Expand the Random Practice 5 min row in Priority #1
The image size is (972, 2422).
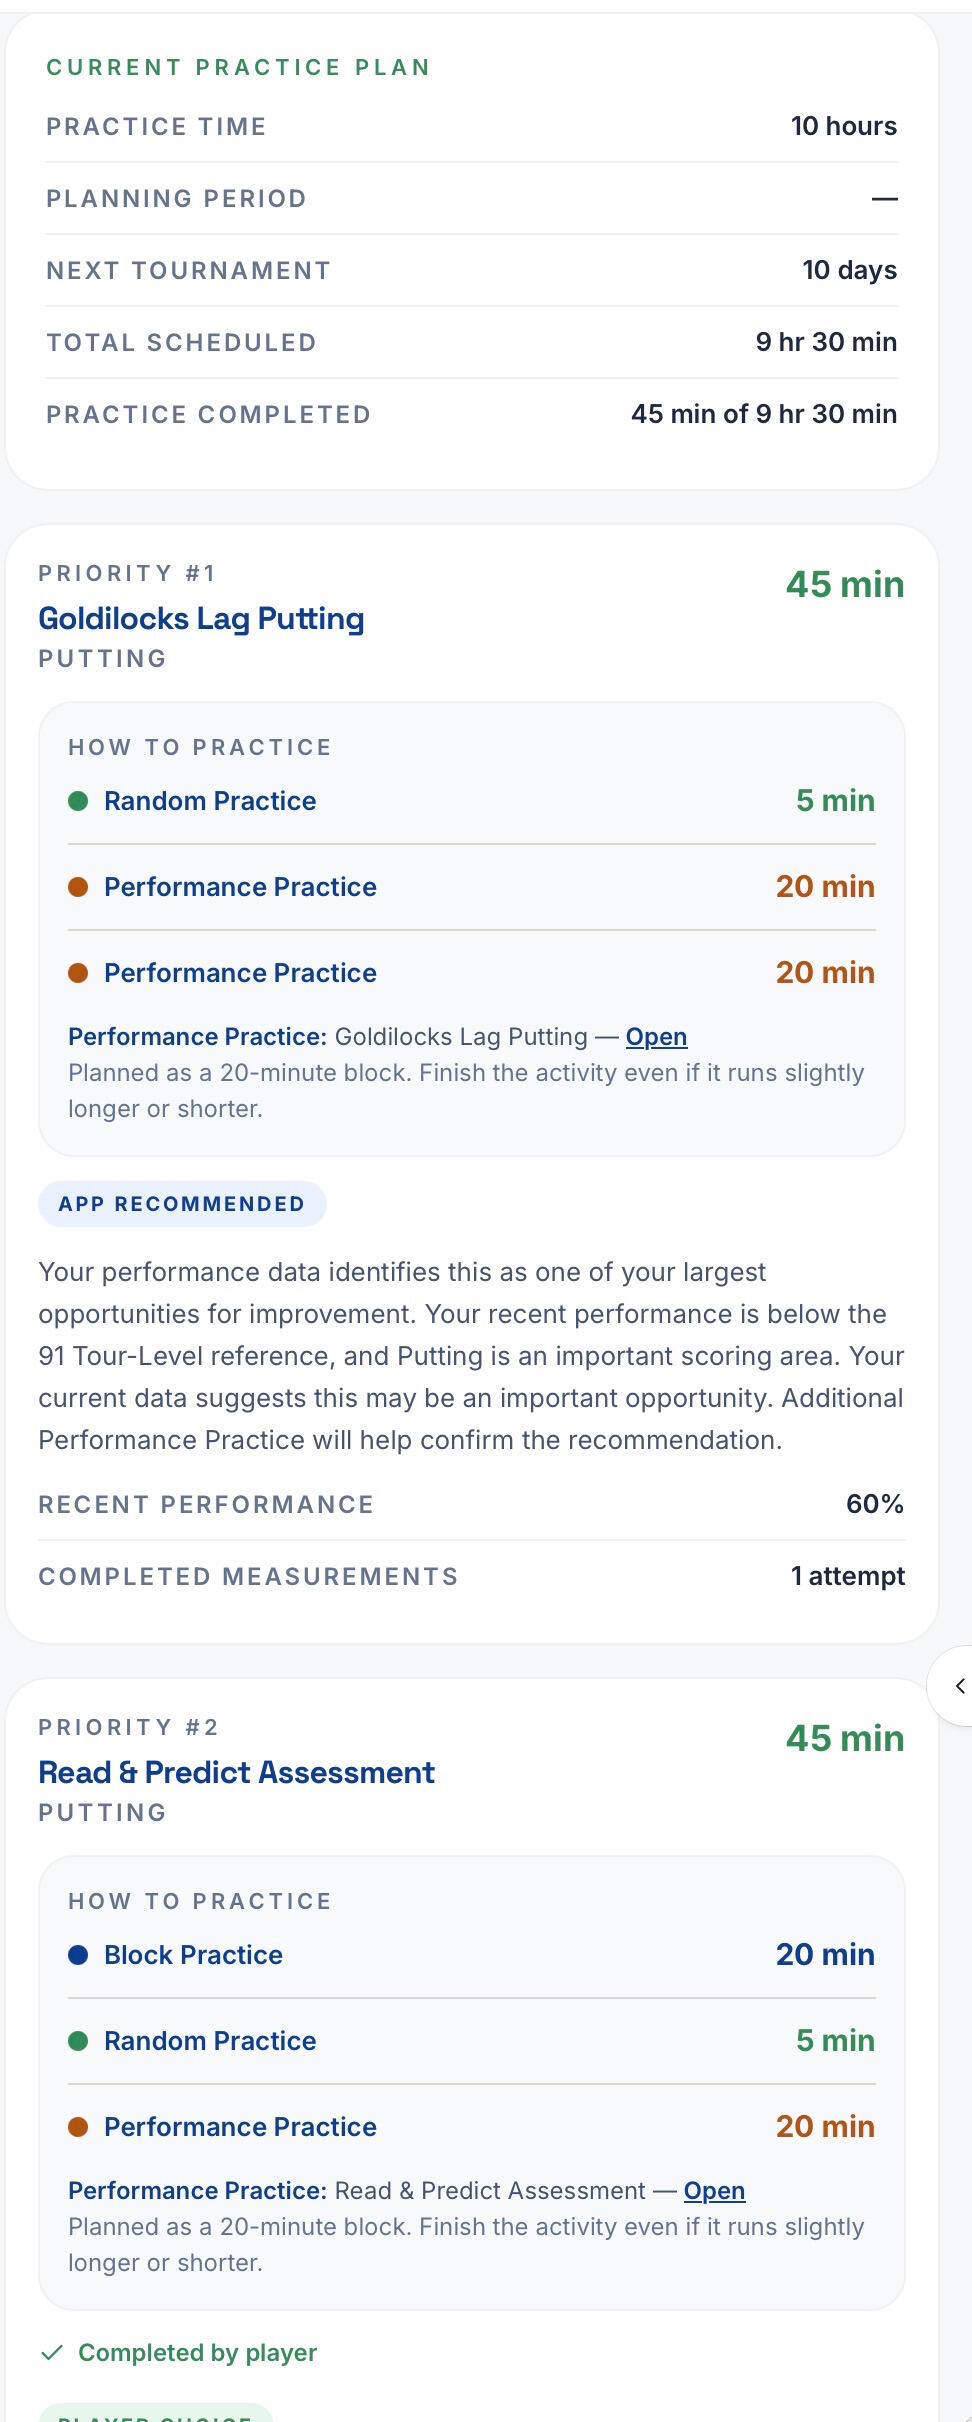pyautogui.click(x=472, y=801)
